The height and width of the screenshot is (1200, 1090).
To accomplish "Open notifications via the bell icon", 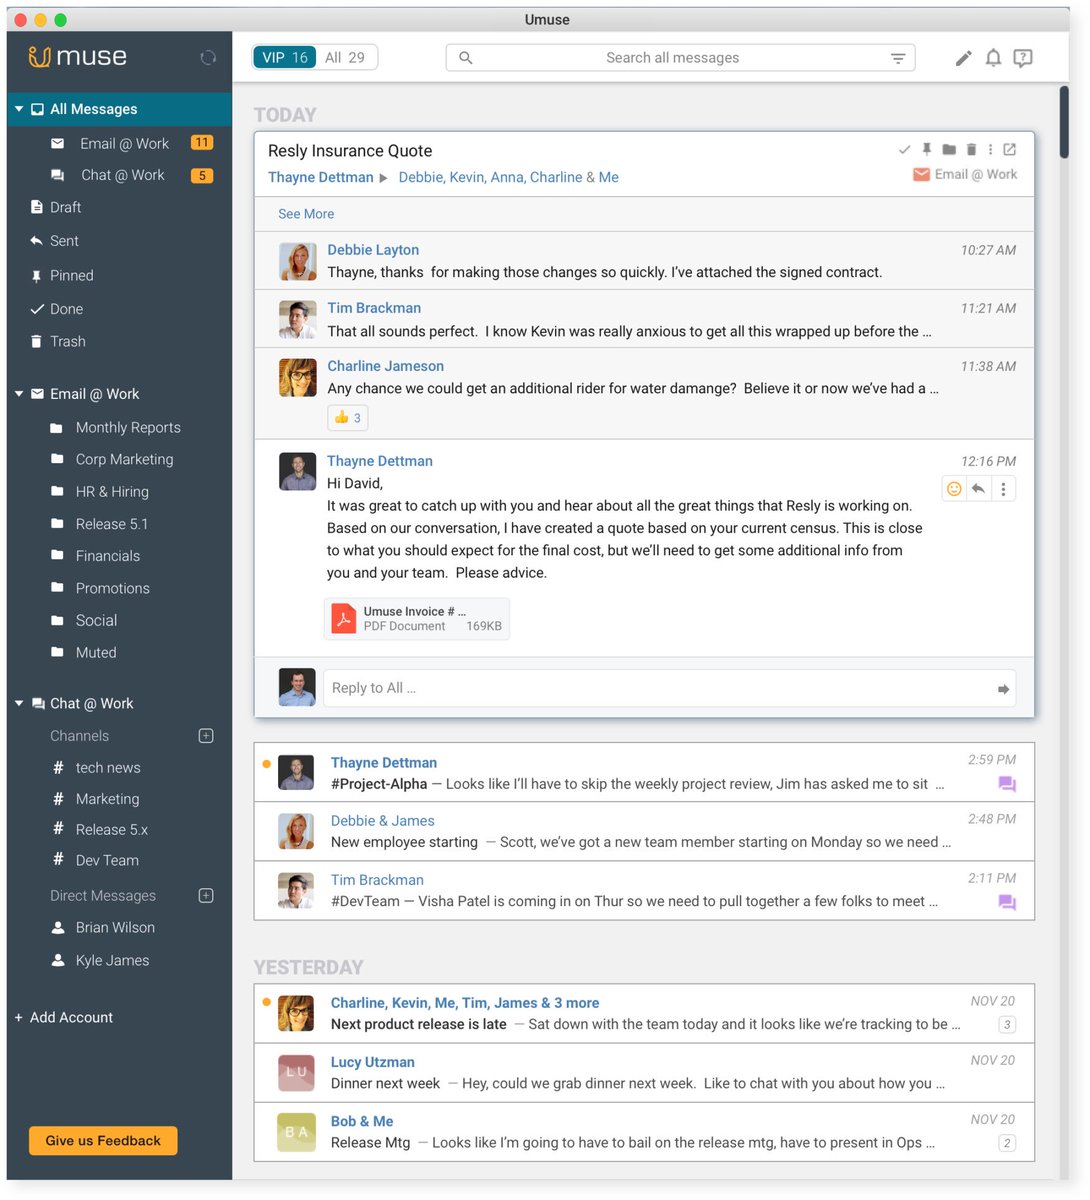I will pyautogui.click(x=993, y=58).
